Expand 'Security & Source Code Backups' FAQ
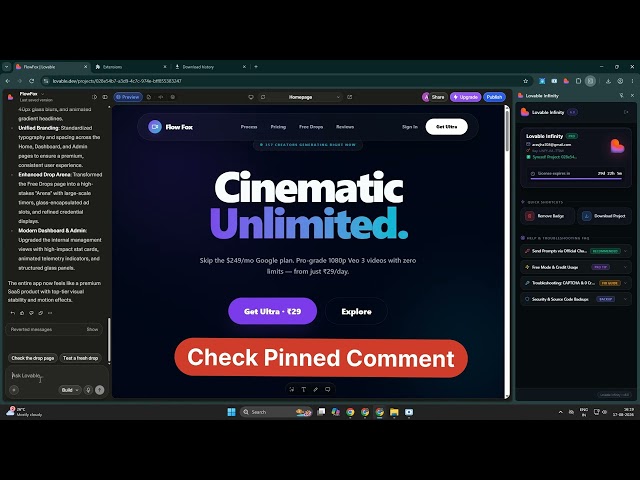This screenshot has height=480, width=640. [576, 299]
